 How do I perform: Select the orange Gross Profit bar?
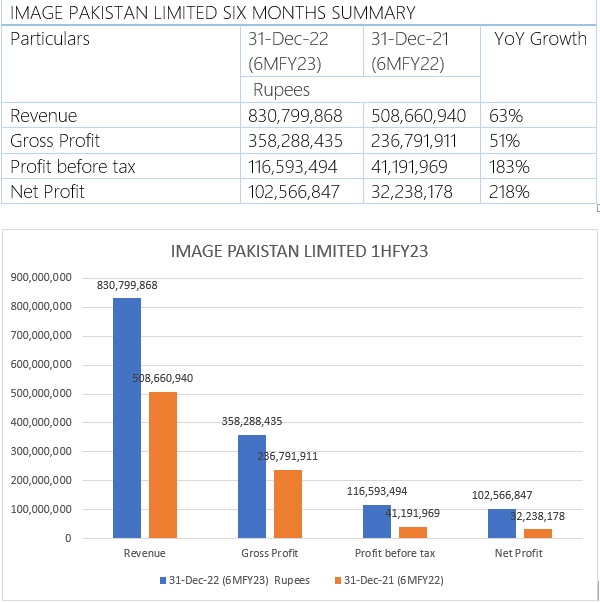coord(288,504)
